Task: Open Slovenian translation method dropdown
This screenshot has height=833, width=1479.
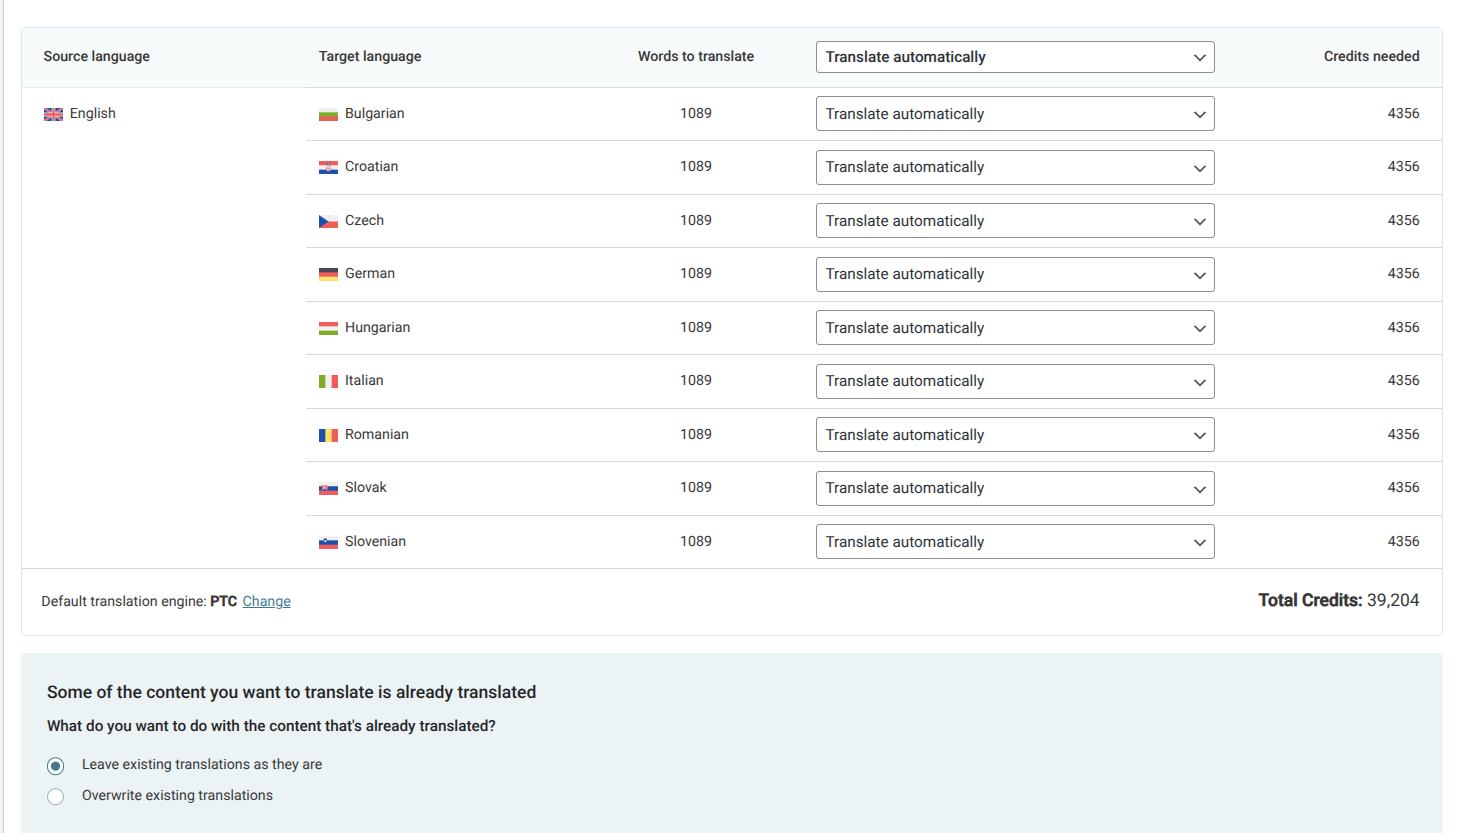Action: pyautogui.click(x=1014, y=542)
